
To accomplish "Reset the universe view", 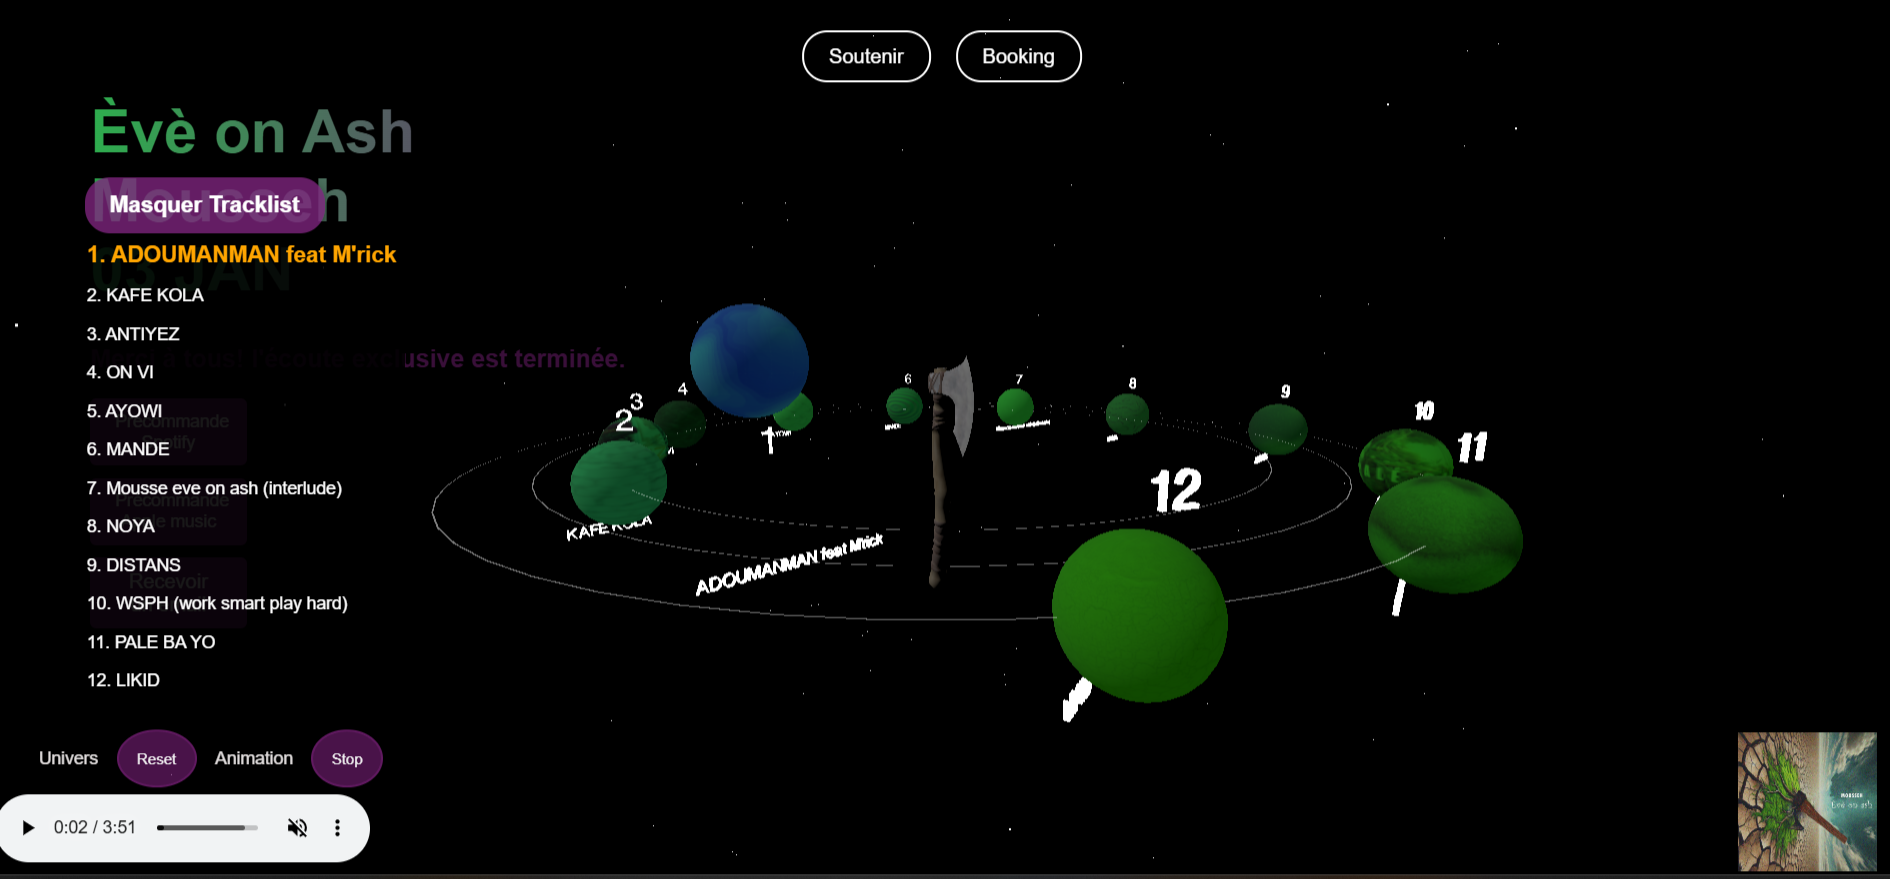I will pyautogui.click(x=156, y=759).
